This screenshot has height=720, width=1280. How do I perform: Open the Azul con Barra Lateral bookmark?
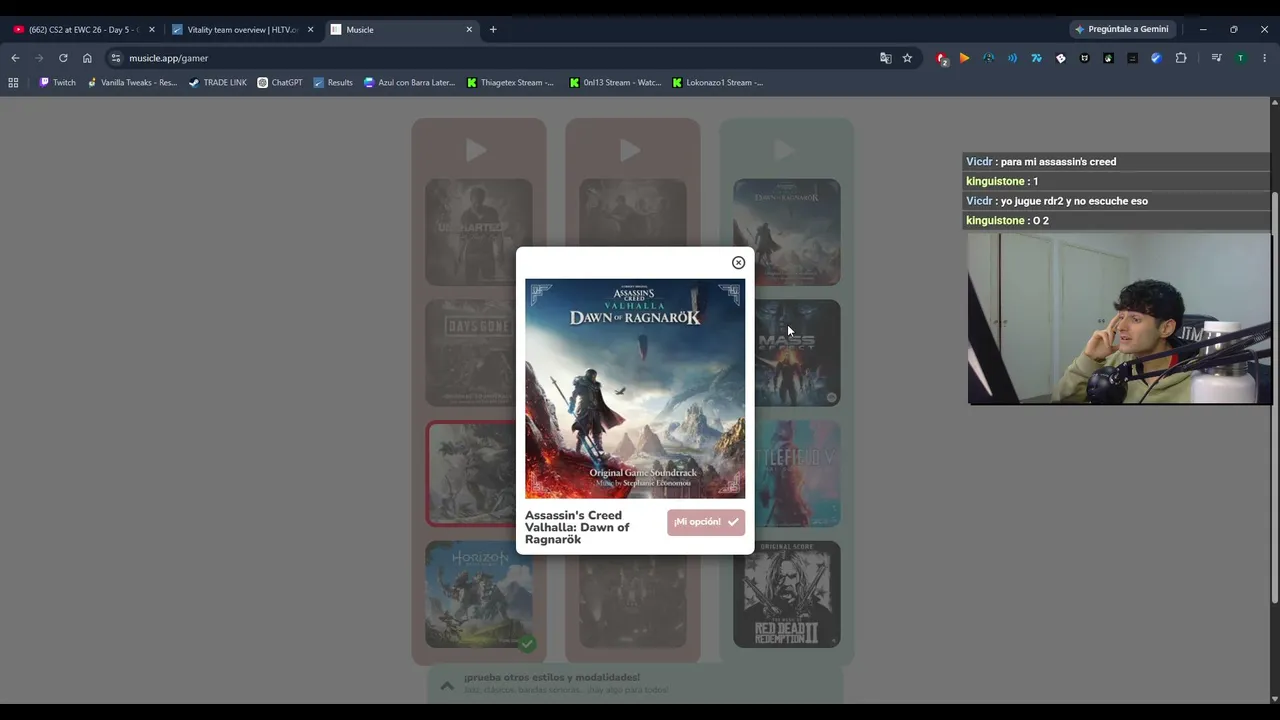(410, 83)
